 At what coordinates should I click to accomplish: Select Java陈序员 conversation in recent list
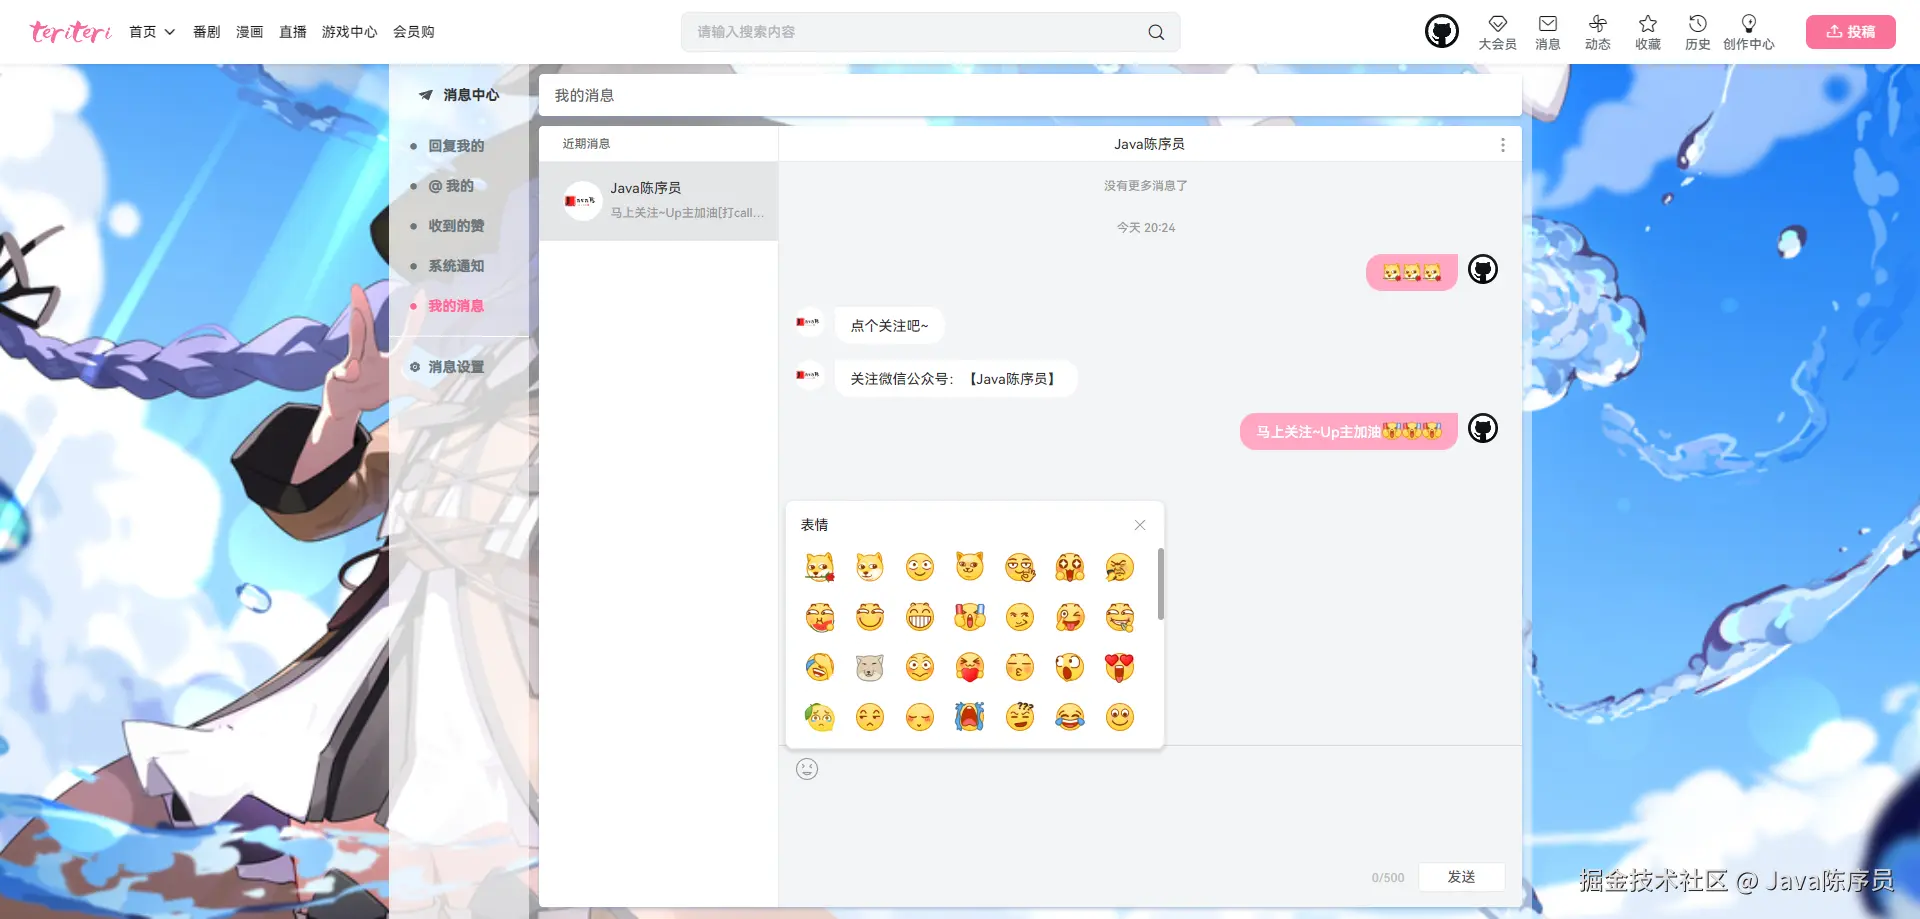[659, 201]
